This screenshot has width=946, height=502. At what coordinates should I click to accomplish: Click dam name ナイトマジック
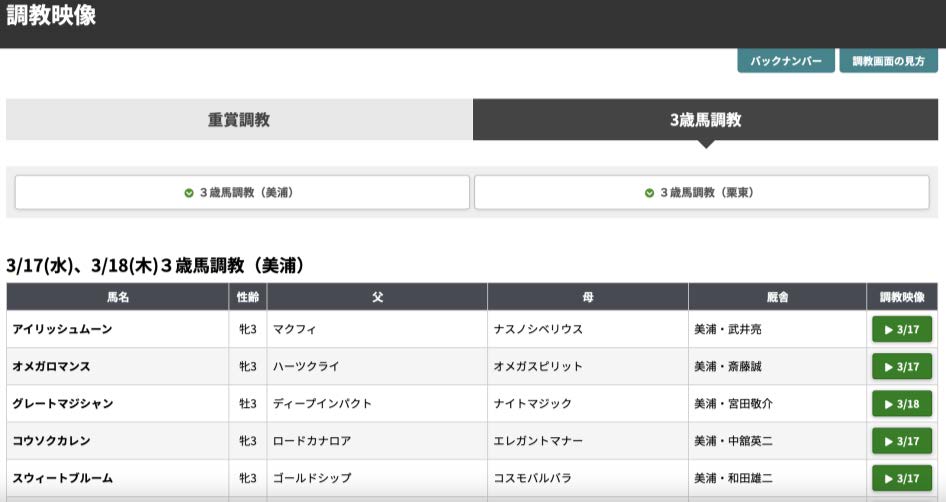[533, 404]
